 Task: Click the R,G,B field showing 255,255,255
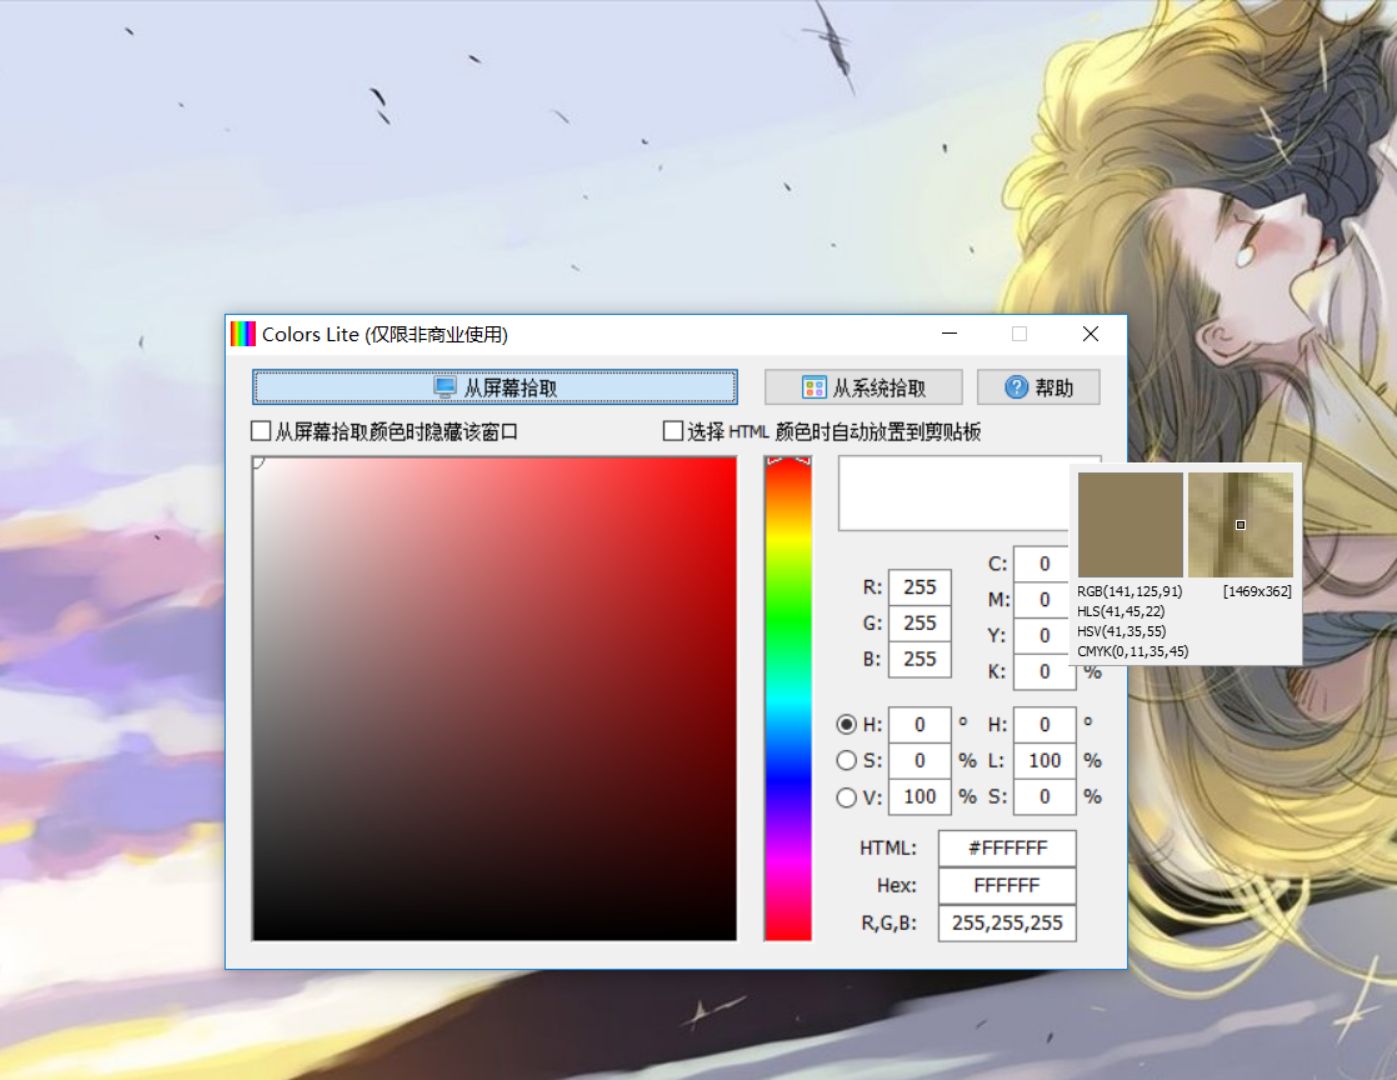click(x=1007, y=923)
